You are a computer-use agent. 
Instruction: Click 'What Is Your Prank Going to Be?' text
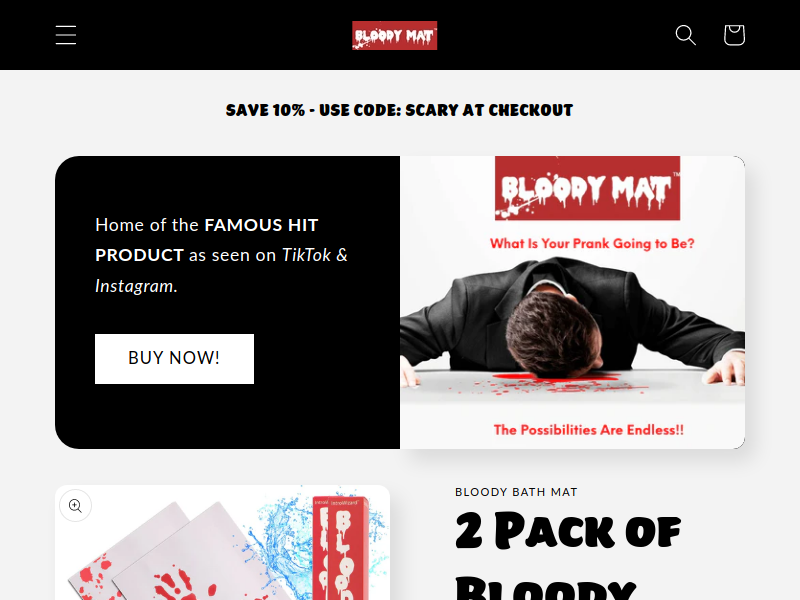coord(592,243)
